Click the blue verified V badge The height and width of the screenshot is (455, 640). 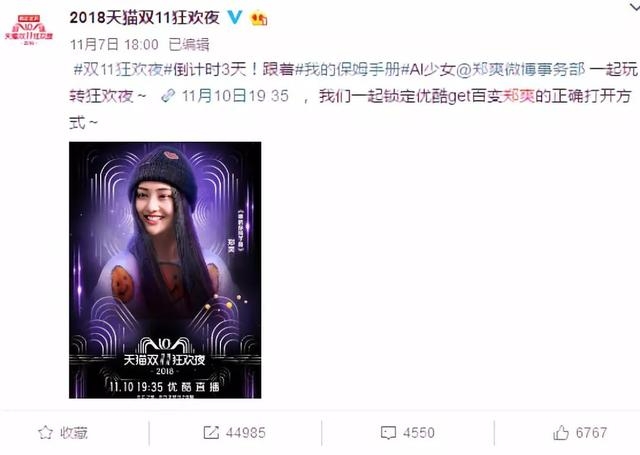click(x=235, y=17)
